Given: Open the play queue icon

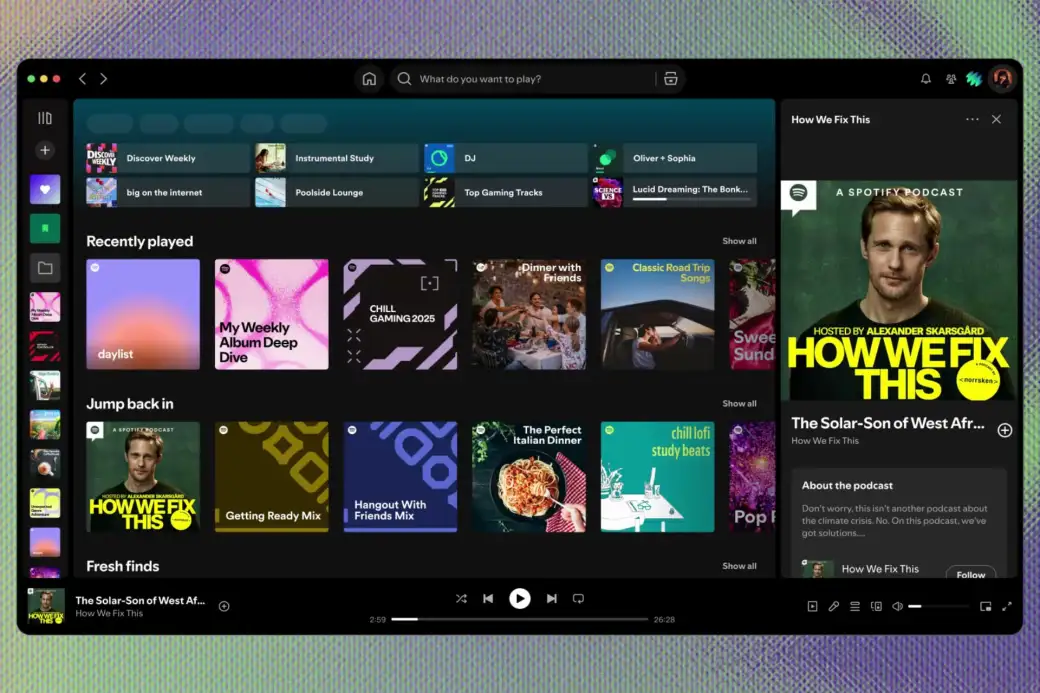Looking at the screenshot, I should point(855,606).
